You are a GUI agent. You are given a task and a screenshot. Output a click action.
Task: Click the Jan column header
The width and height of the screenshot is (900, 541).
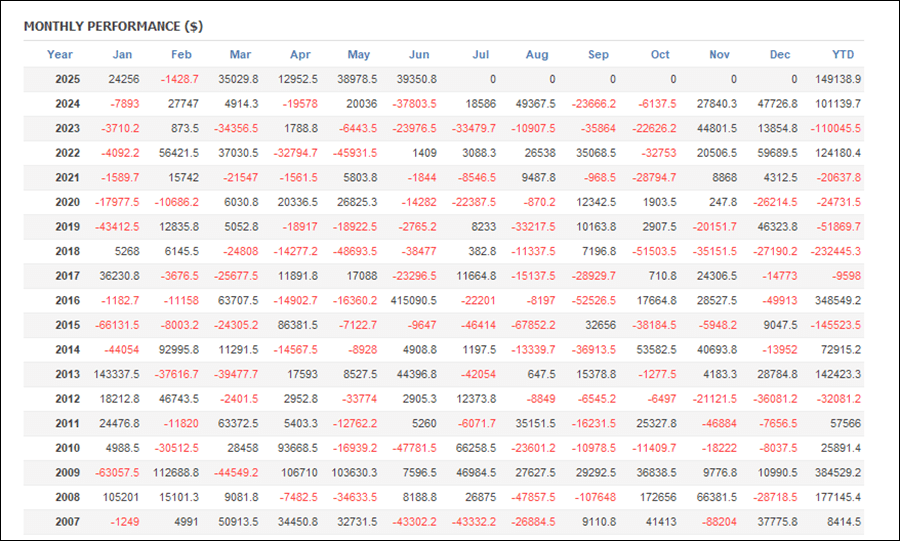pyautogui.click(x=122, y=55)
